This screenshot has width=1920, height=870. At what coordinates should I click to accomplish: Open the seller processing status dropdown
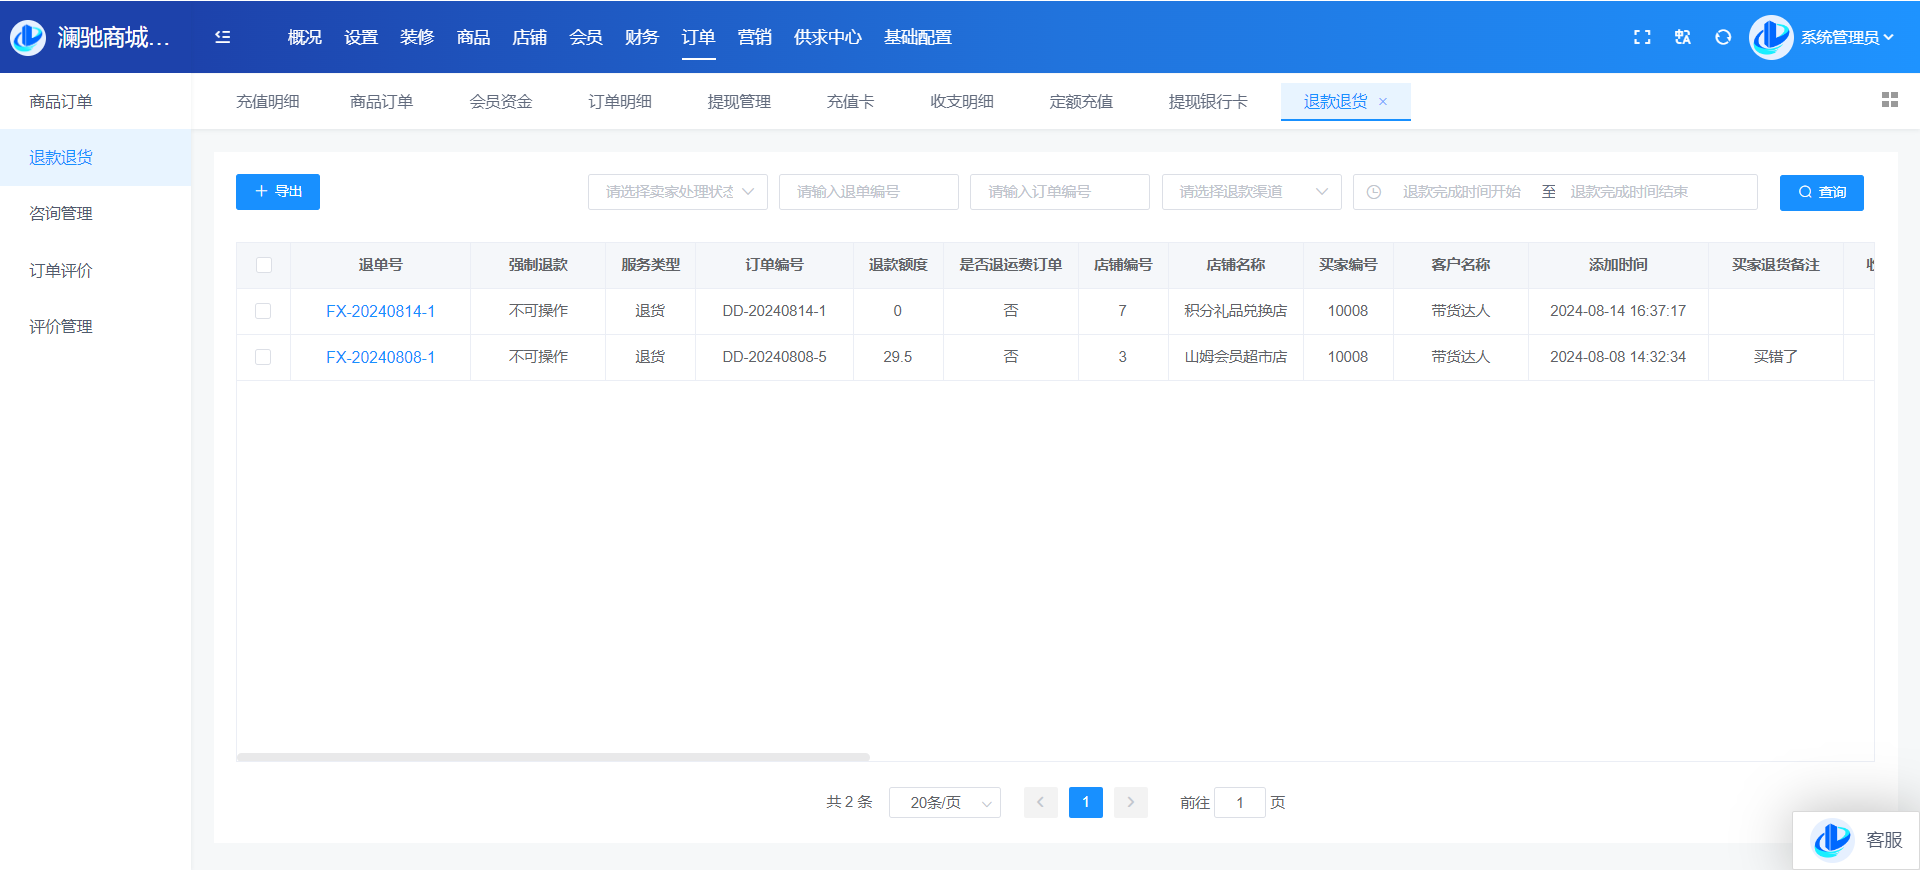677,192
